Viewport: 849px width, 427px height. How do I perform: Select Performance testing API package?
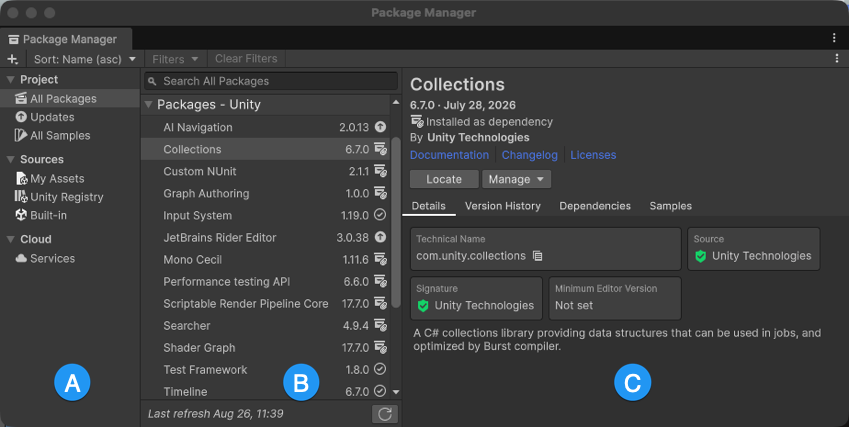point(265,281)
